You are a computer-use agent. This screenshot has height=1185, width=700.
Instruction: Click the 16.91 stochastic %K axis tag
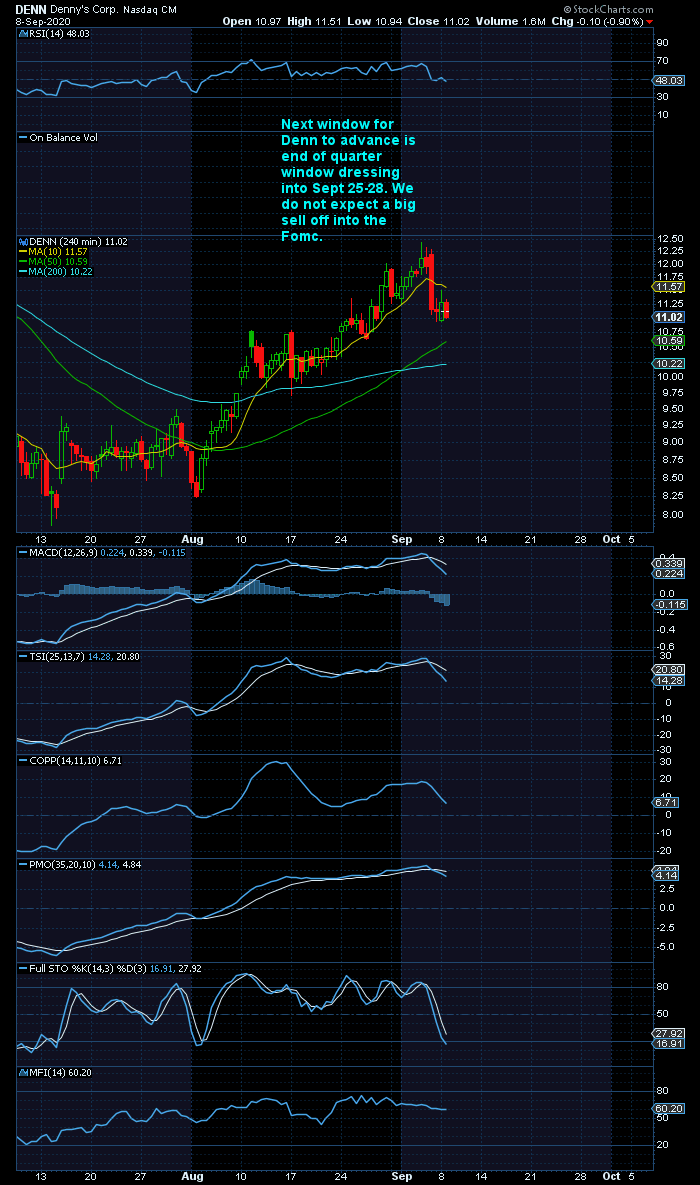coord(668,1044)
